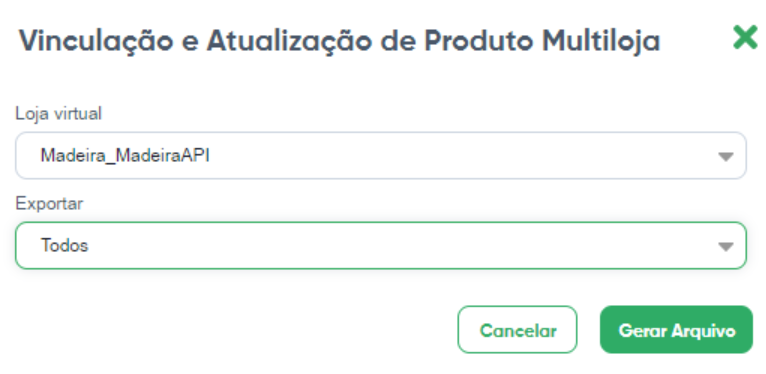
Task: Change the export filter from Todos
Action: click(381, 246)
